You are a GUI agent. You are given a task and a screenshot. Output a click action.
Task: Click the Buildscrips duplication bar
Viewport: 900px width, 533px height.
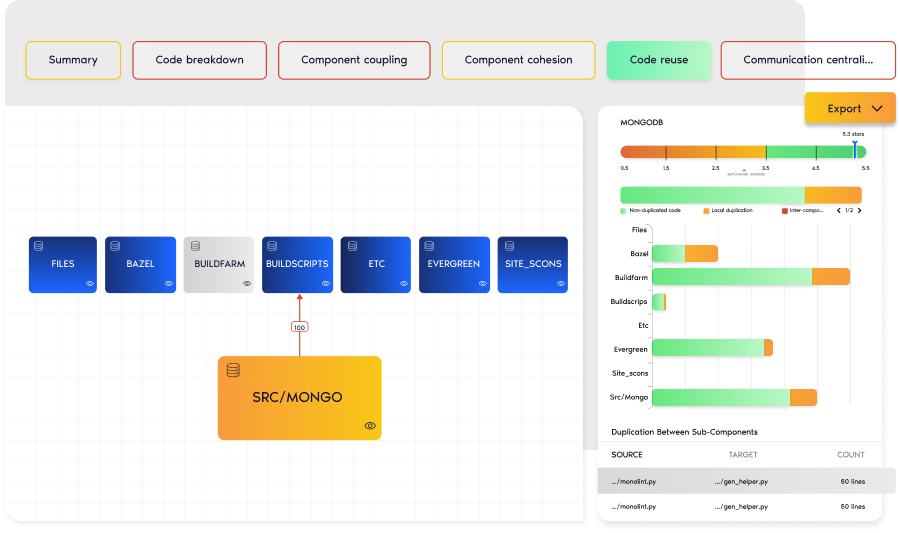point(659,302)
